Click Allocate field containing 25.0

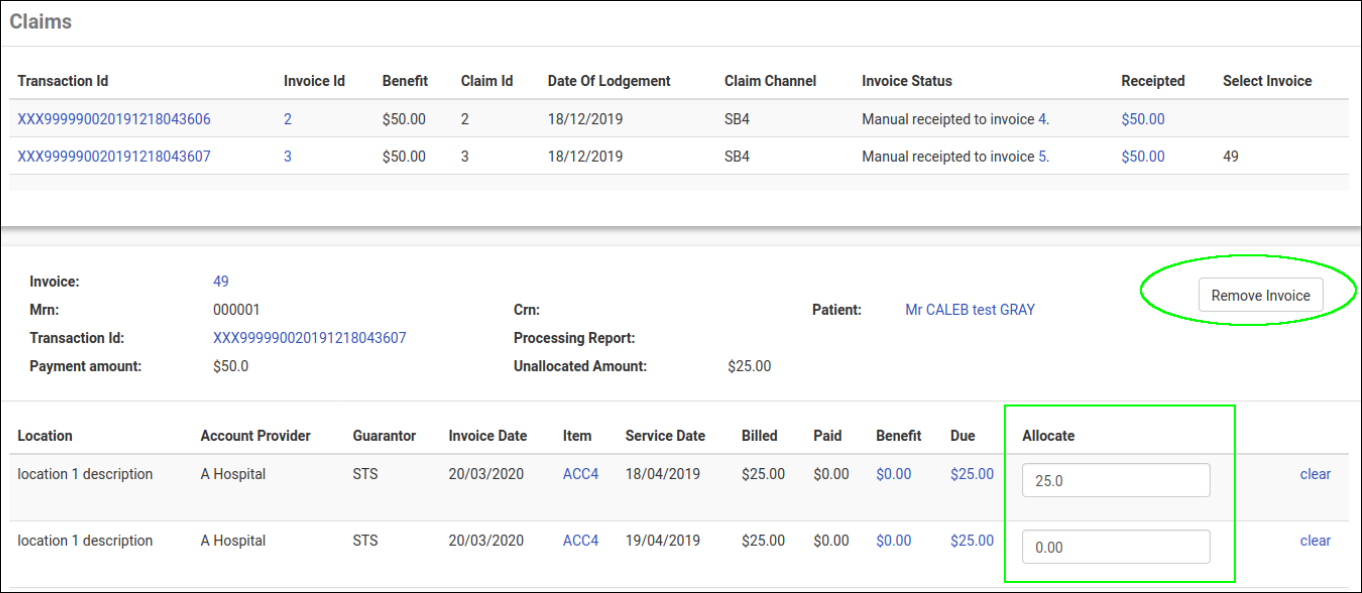point(1115,480)
